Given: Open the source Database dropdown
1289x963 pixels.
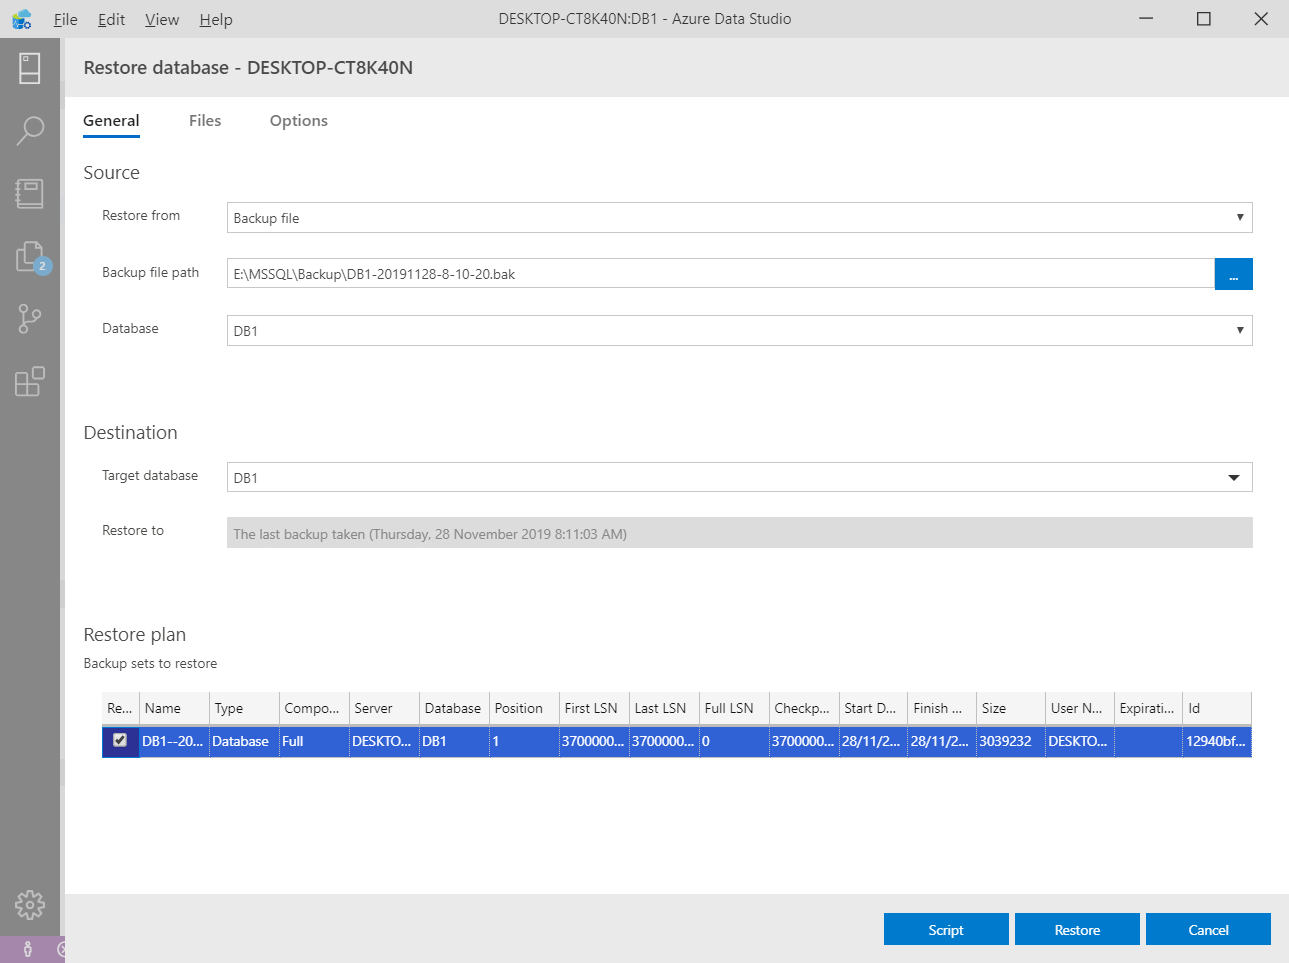Looking at the screenshot, I should [739, 330].
